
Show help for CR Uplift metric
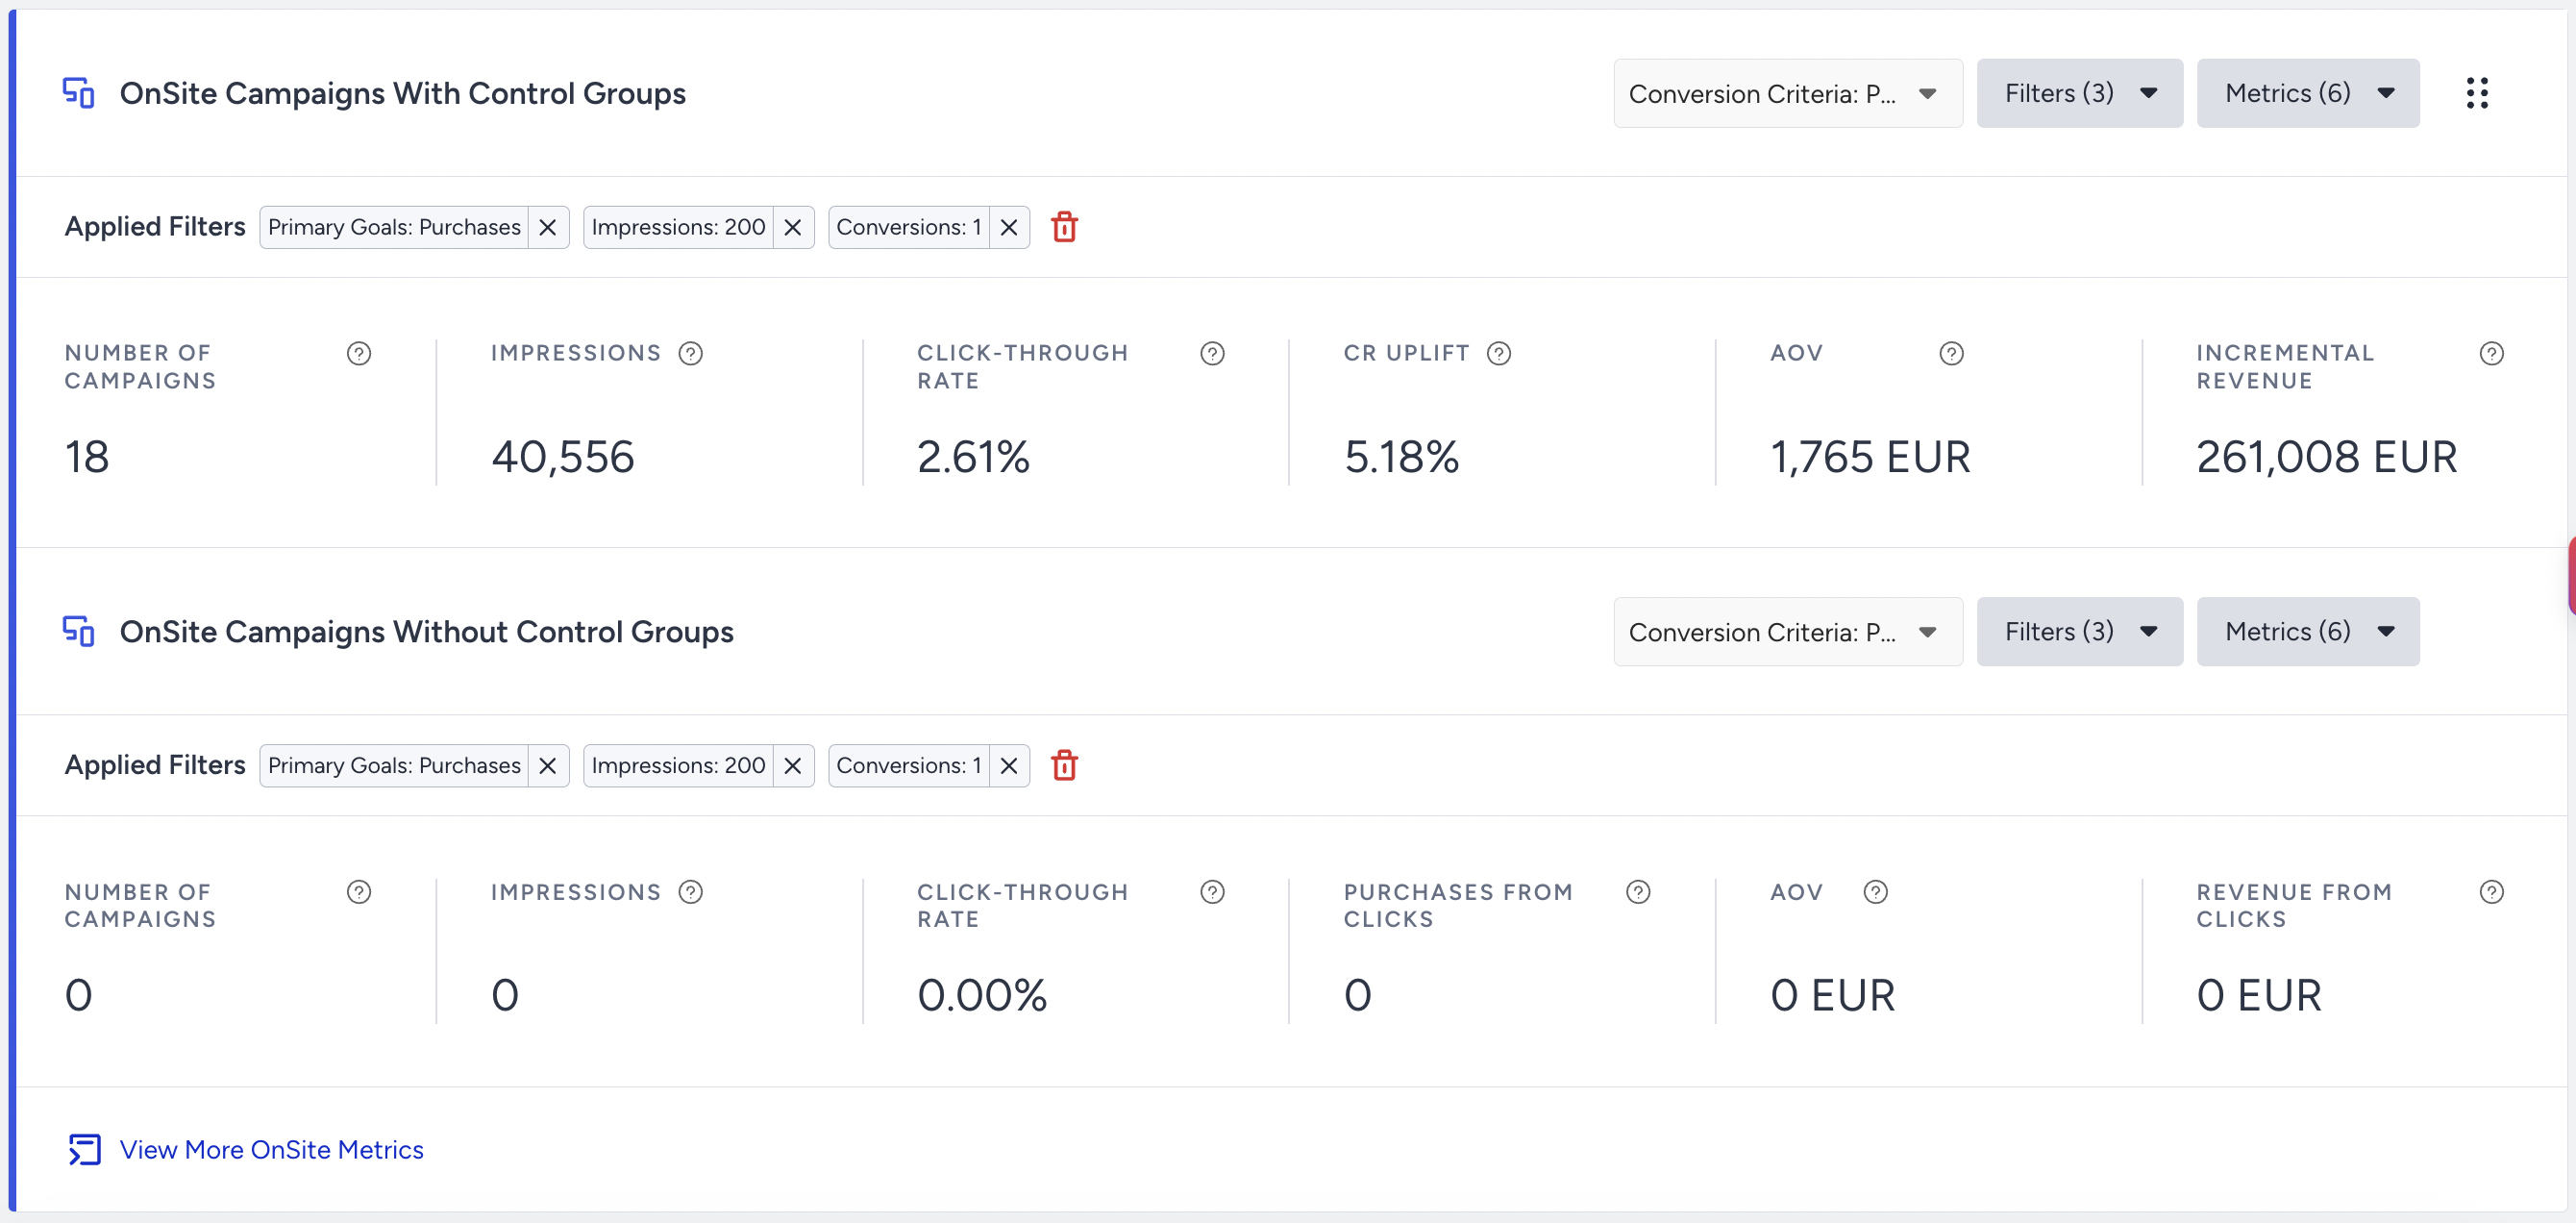click(x=1498, y=353)
